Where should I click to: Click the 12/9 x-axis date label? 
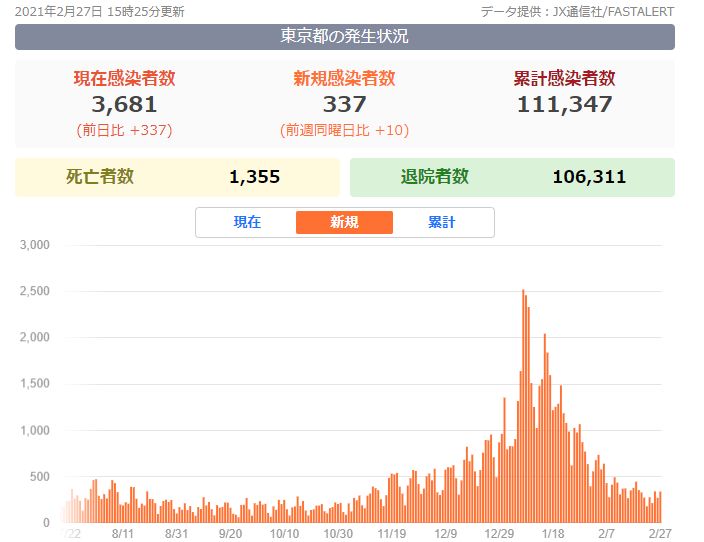click(445, 533)
